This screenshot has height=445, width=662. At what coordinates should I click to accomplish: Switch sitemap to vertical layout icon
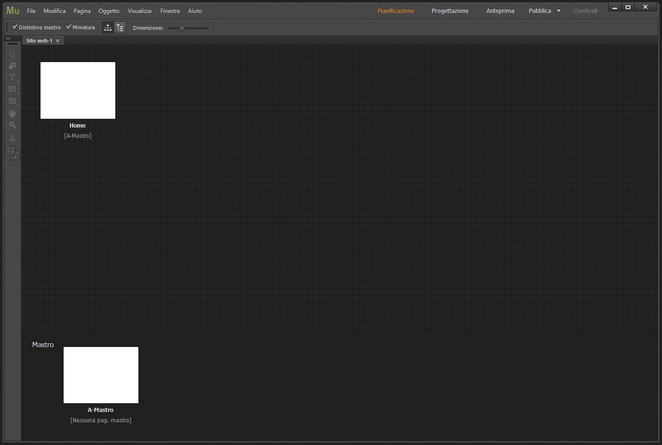[120, 28]
